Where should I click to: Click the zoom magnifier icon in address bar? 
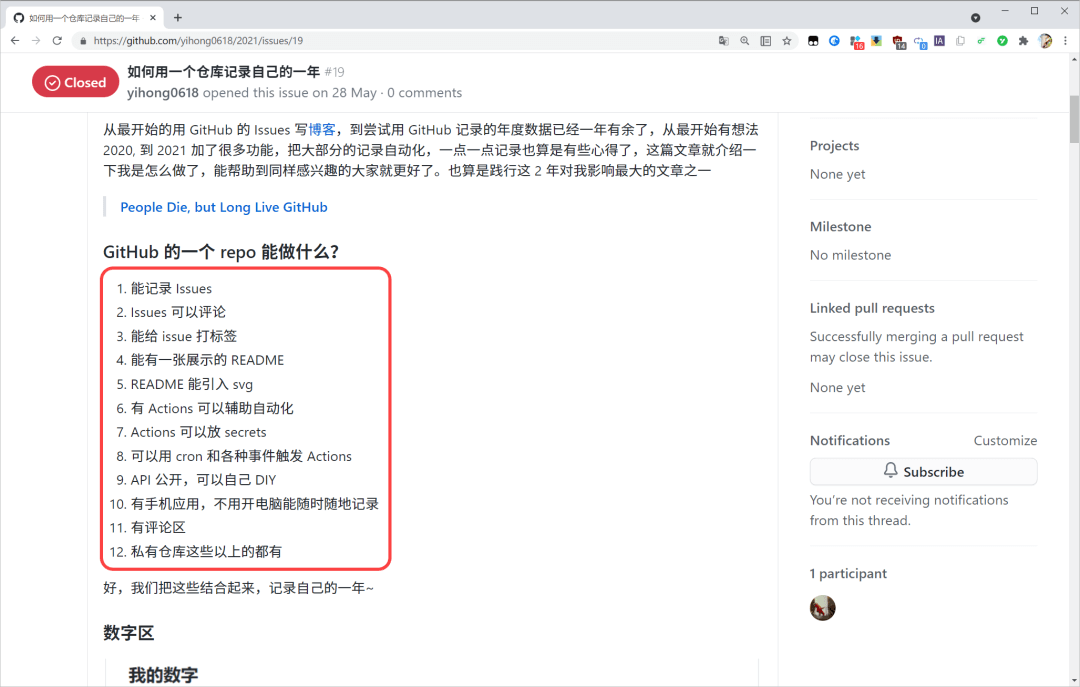(x=745, y=41)
